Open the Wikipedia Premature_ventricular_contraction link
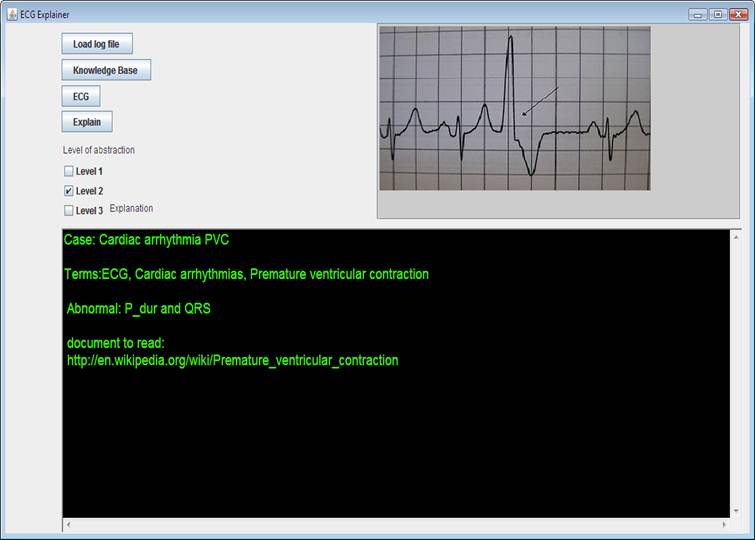The image size is (755, 540). 233,360
